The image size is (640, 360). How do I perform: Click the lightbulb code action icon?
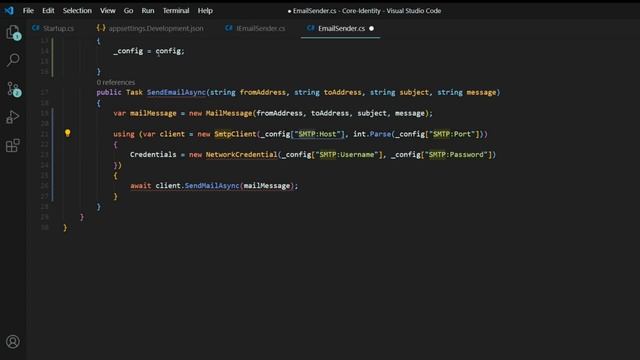[x=68, y=133]
